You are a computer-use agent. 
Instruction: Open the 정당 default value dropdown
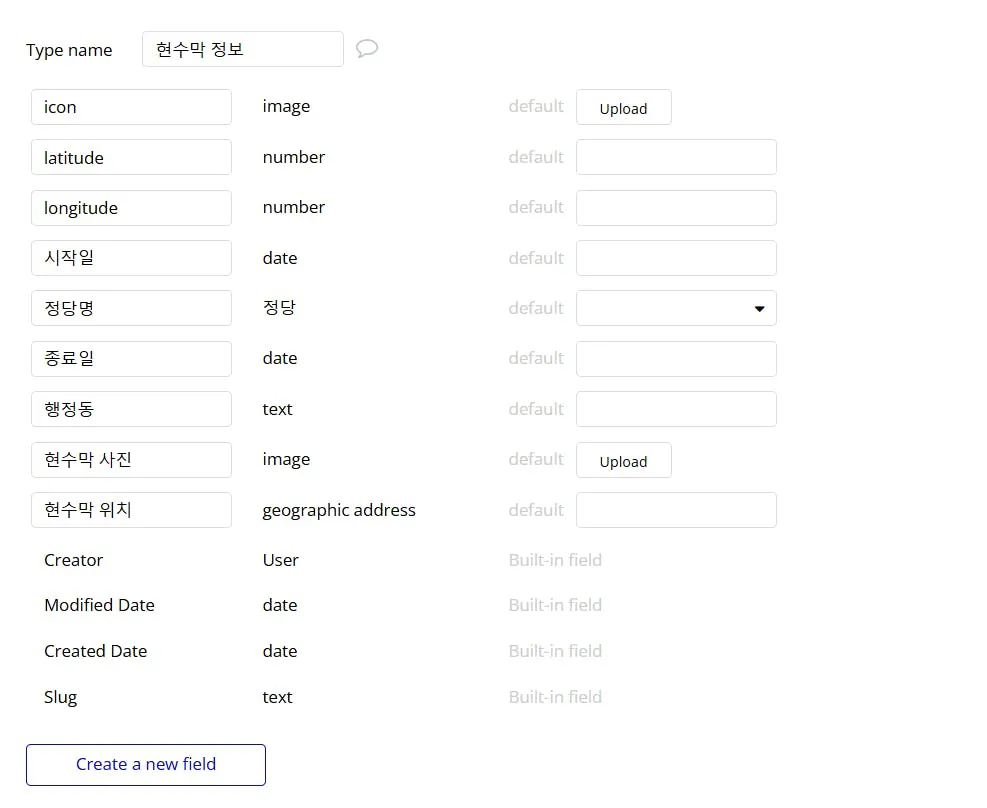(x=676, y=308)
